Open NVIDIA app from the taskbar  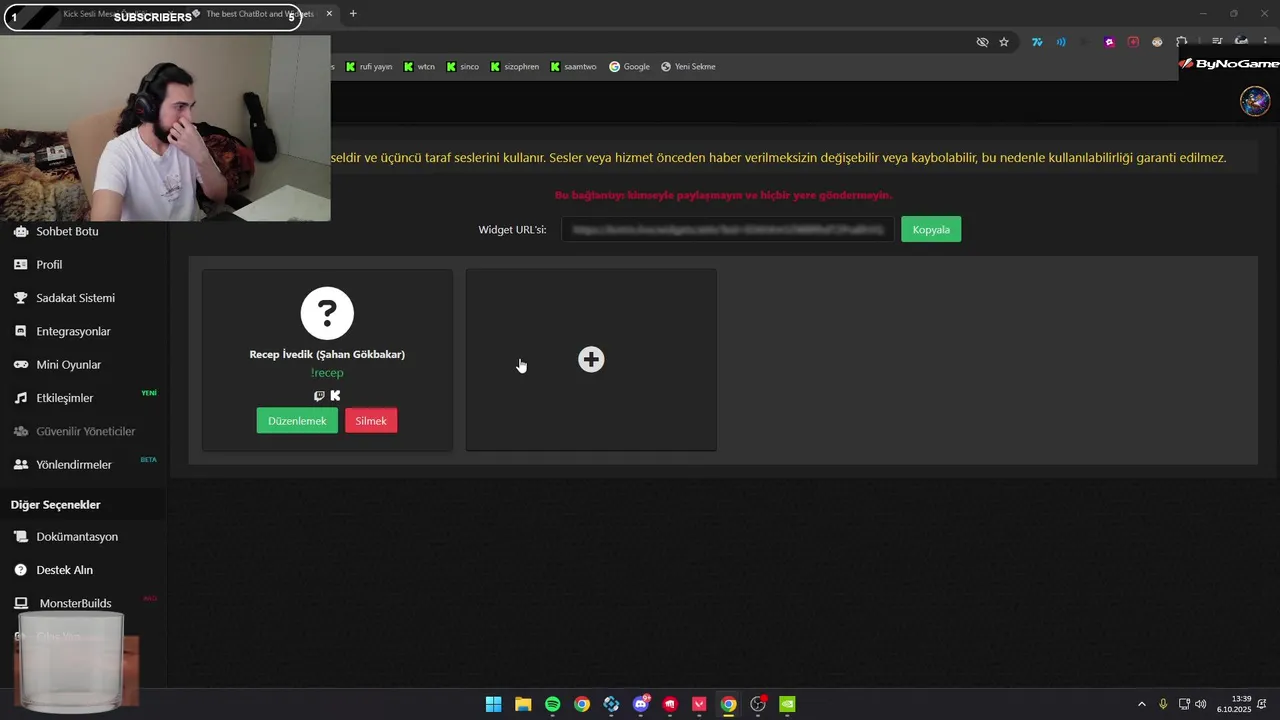tap(788, 704)
